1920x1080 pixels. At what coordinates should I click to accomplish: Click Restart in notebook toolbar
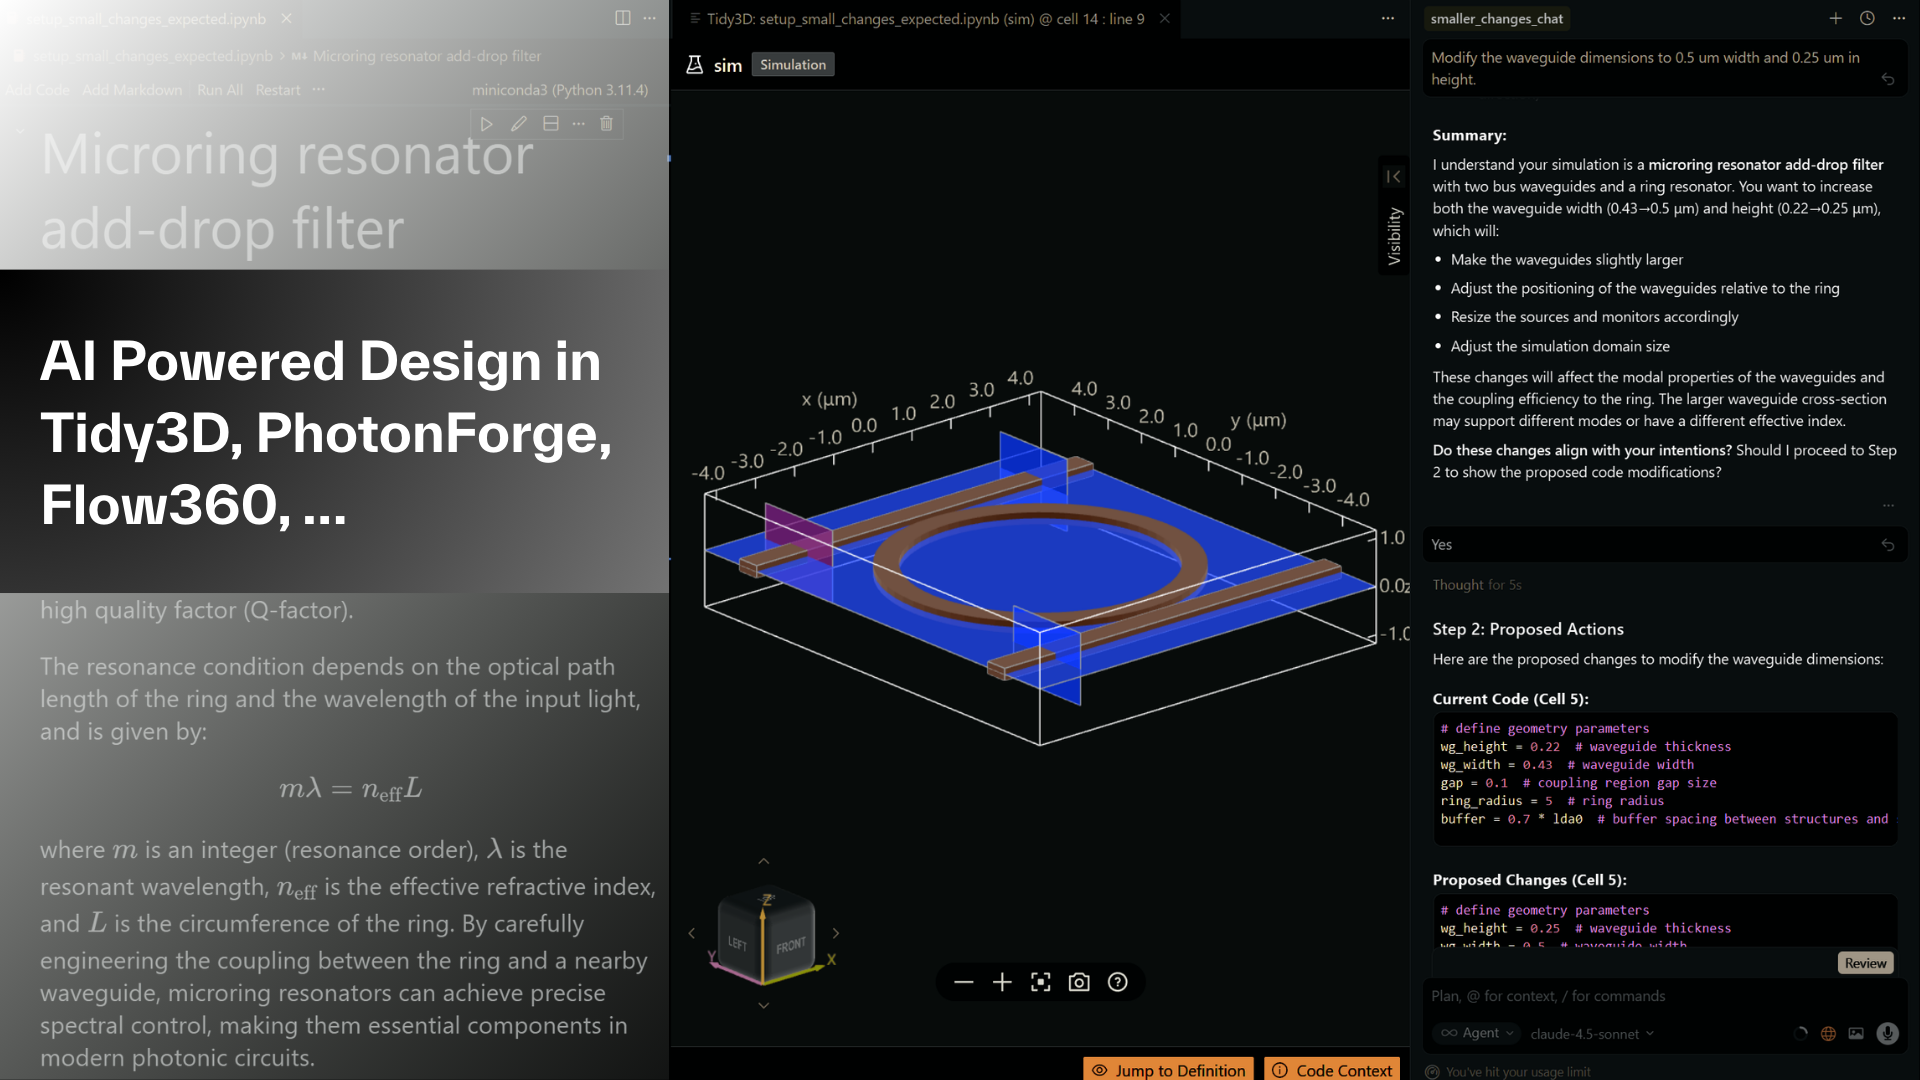tap(278, 90)
